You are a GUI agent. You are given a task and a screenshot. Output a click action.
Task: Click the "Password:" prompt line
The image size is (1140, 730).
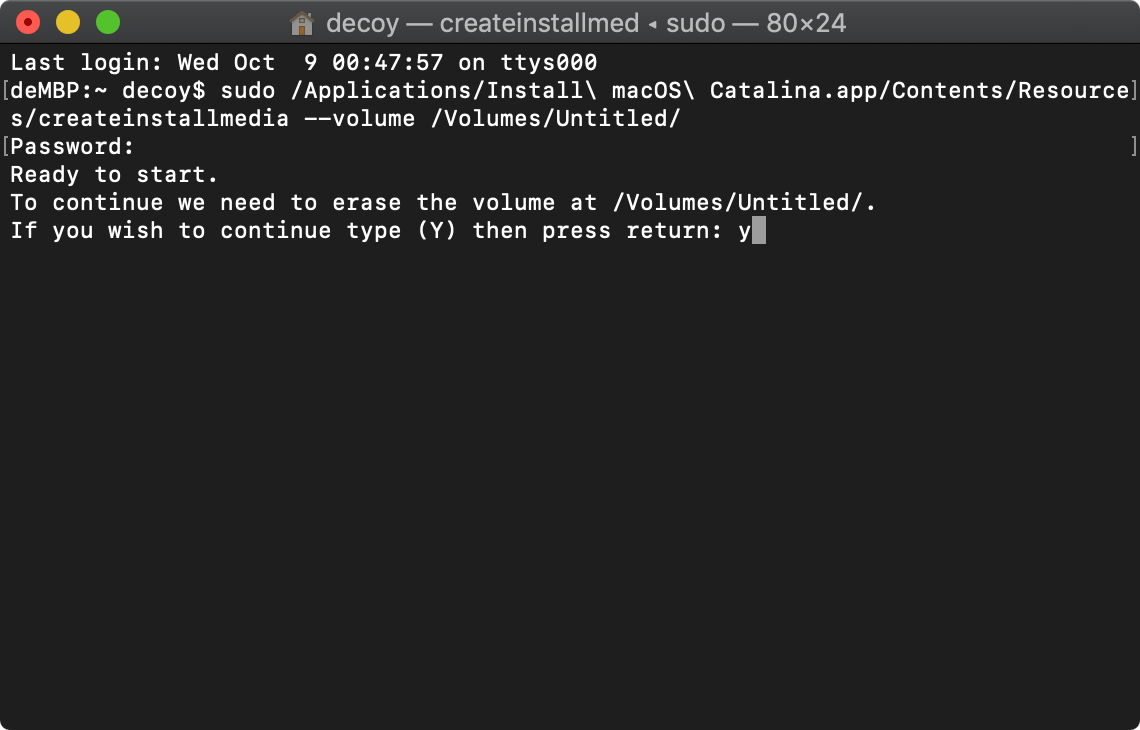(72, 147)
